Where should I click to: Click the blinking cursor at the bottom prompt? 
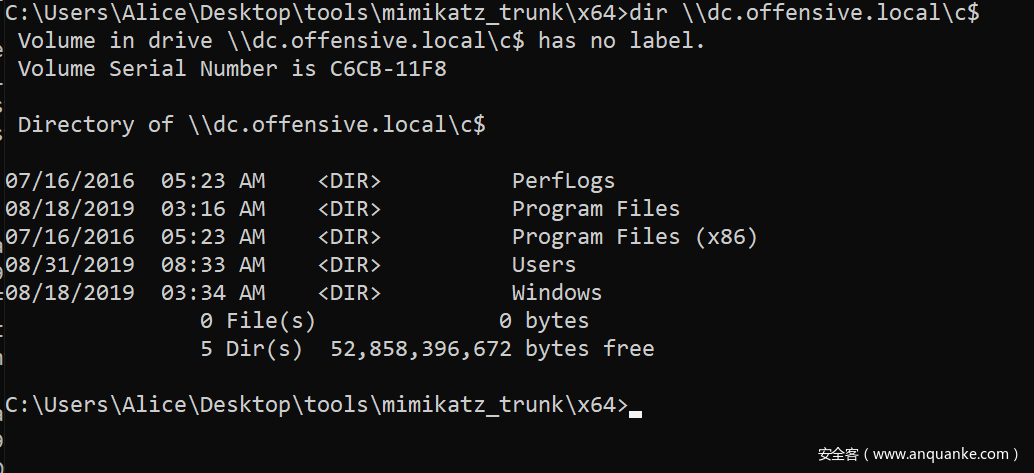635,412
